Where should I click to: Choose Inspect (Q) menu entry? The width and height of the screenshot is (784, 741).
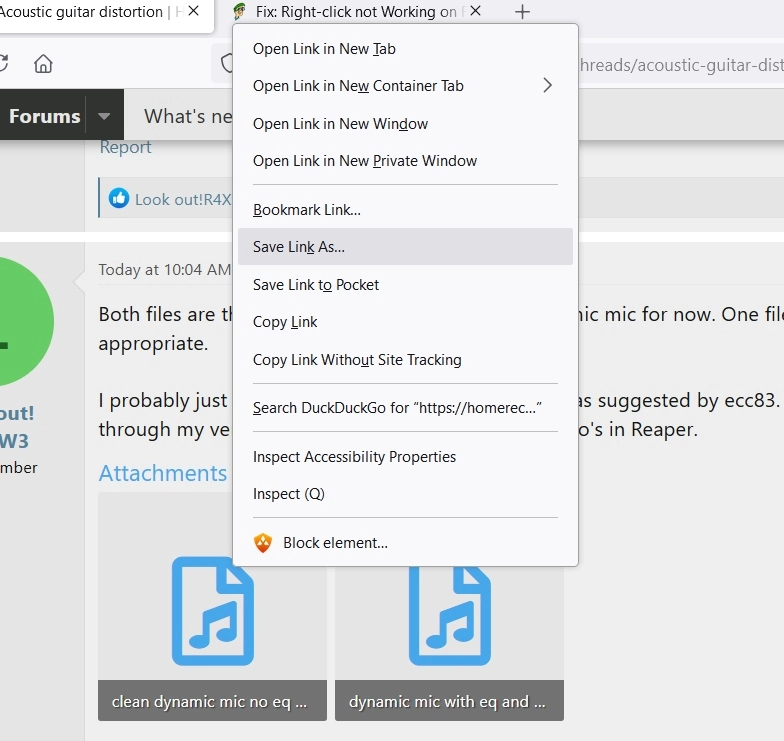[x=405, y=494]
